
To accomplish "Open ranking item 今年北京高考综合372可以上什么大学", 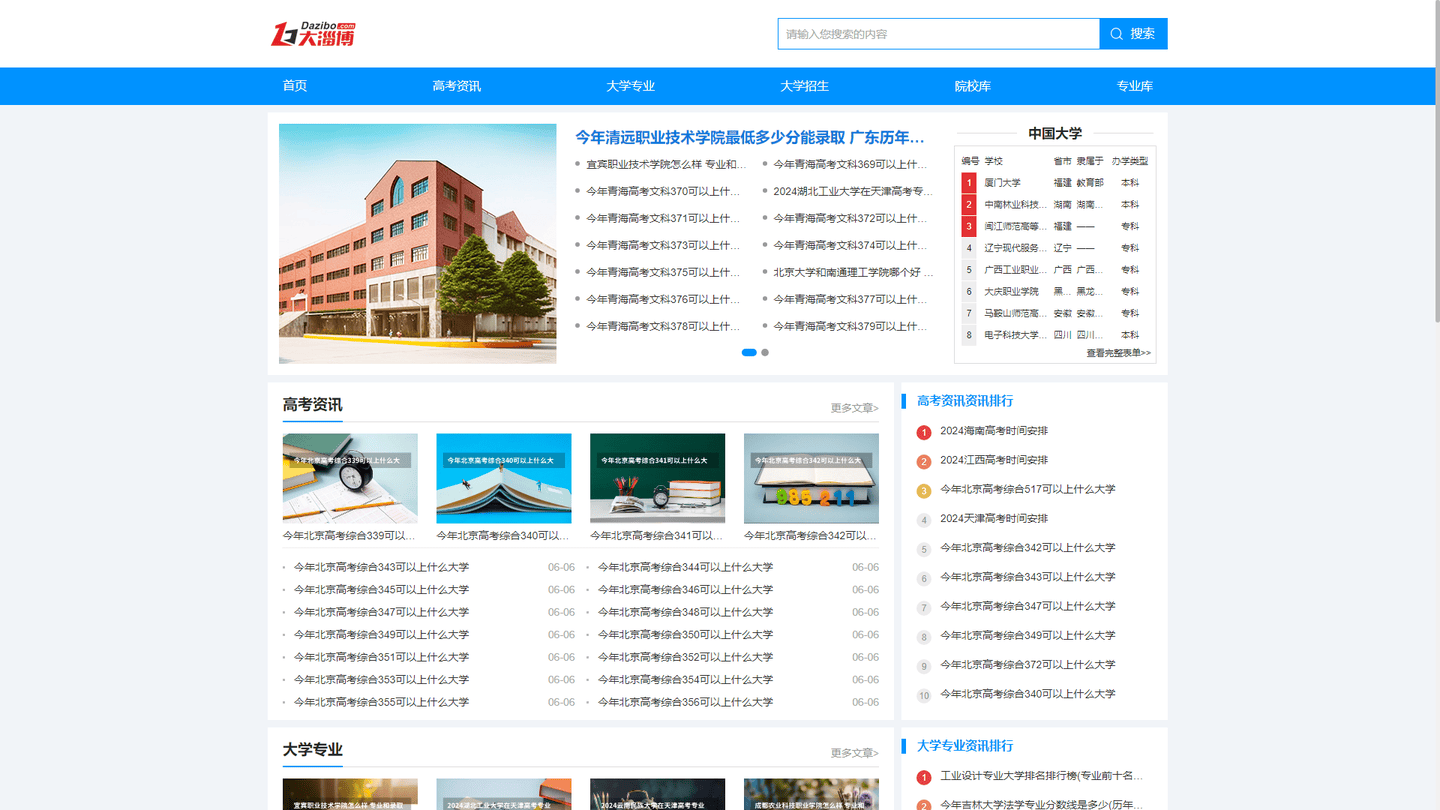I will tap(1028, 665).
